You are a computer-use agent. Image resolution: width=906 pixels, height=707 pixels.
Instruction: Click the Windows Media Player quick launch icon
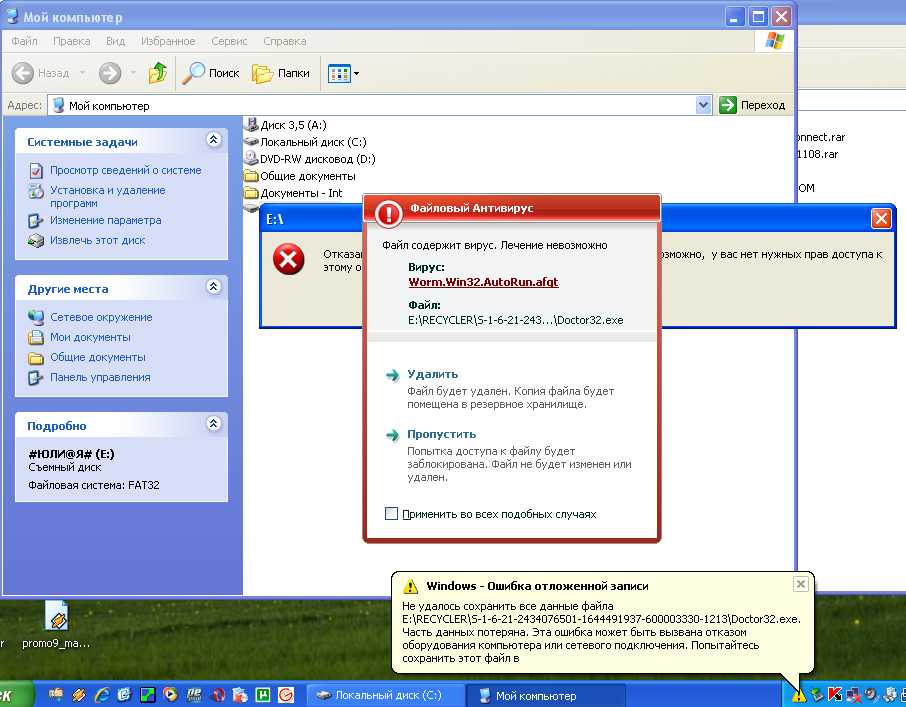click(x=170, y=695)
